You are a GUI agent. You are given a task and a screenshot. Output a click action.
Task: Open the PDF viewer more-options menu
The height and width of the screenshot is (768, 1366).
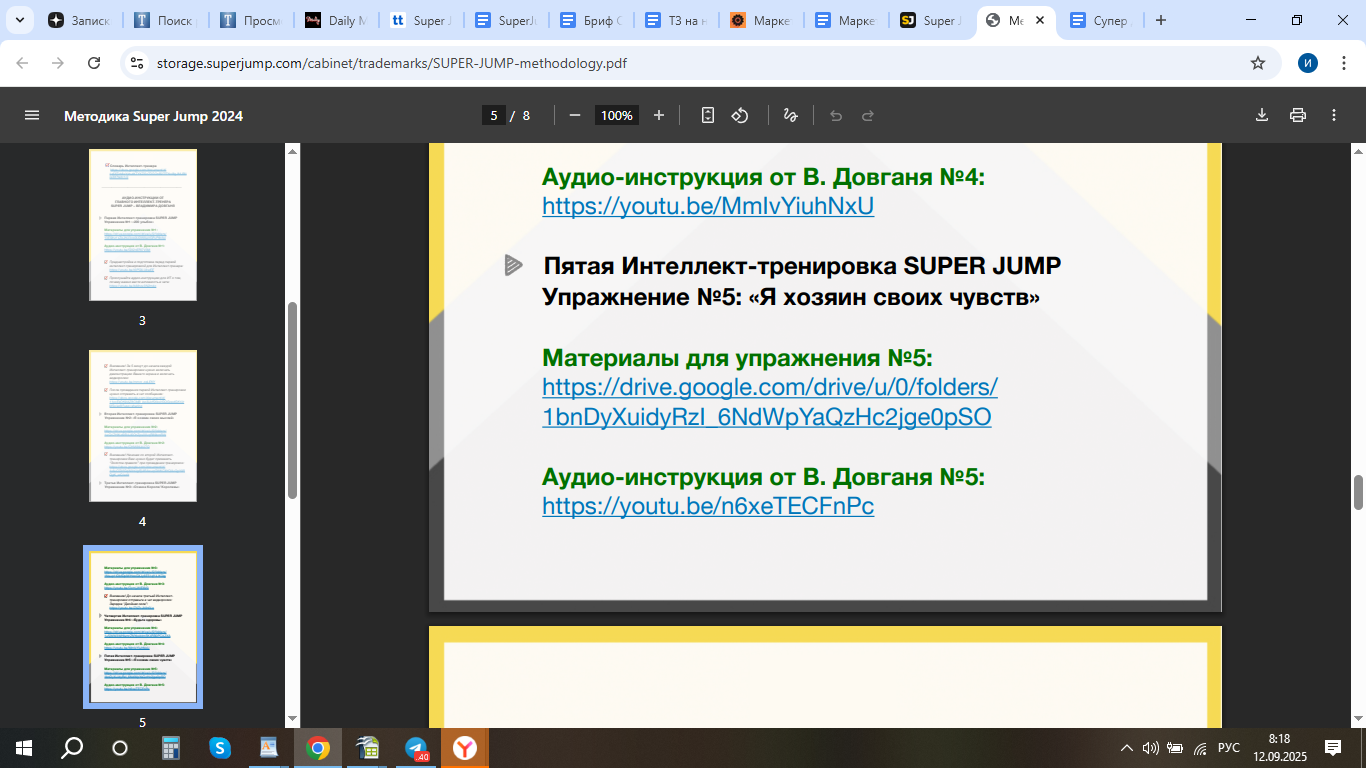click(x=1334, y=115)
